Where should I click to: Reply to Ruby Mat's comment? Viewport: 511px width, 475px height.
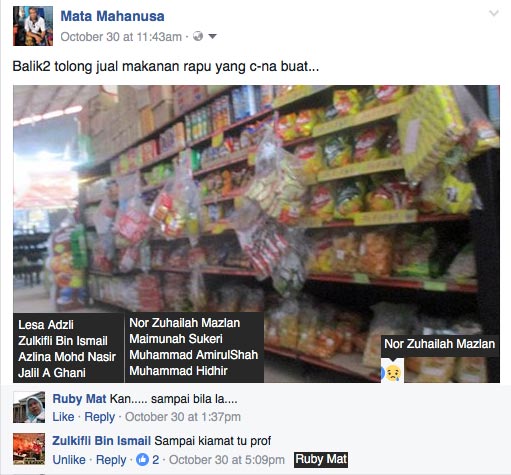click(100, 417)
